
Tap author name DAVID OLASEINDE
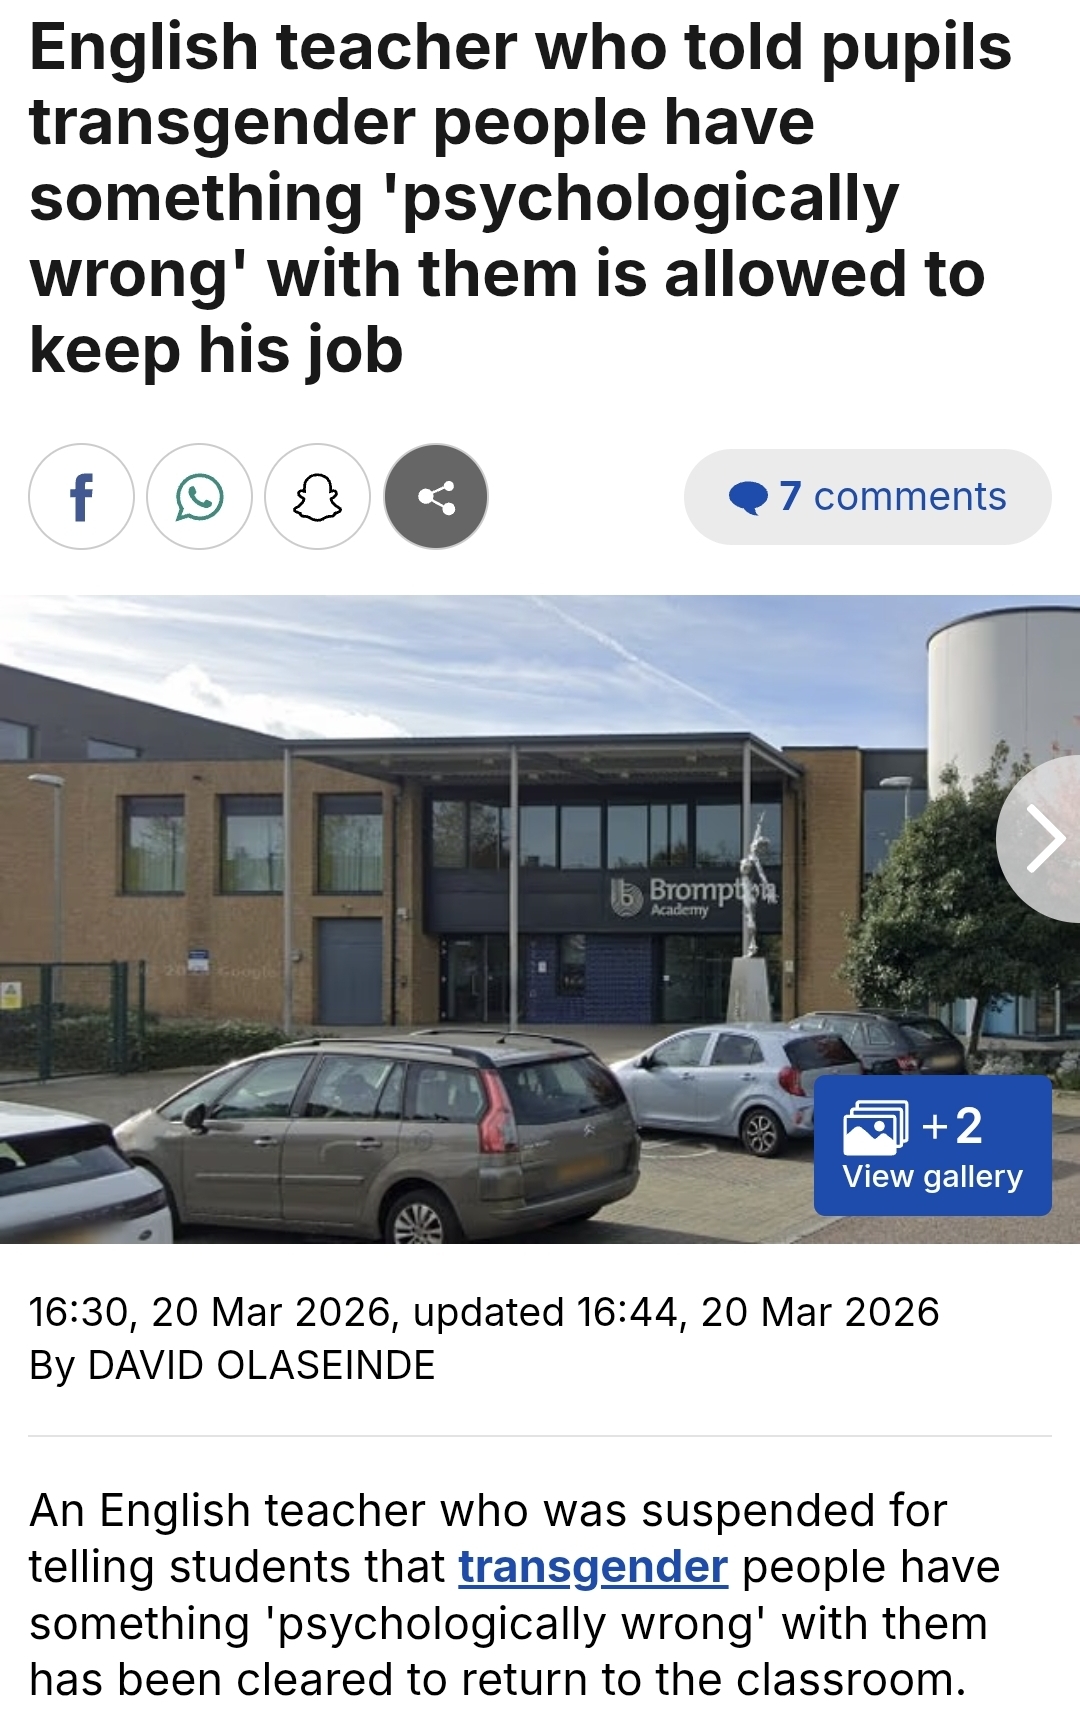tap(261, 1365)
